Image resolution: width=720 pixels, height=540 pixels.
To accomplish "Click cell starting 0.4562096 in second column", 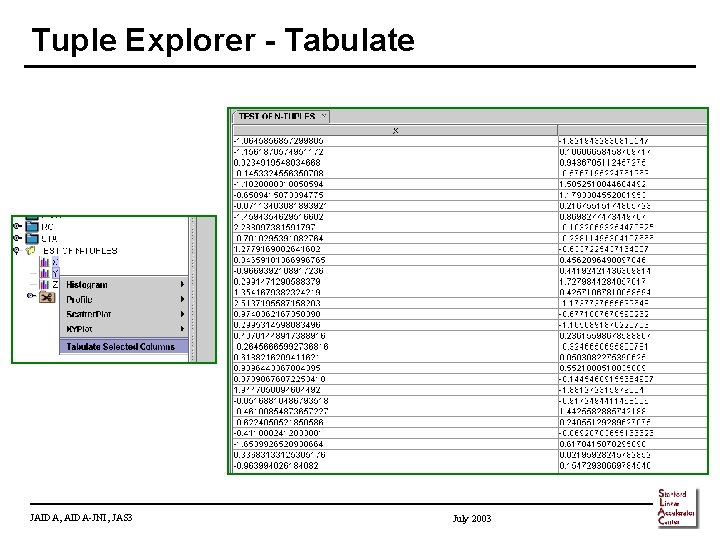I will pos(632,260).
